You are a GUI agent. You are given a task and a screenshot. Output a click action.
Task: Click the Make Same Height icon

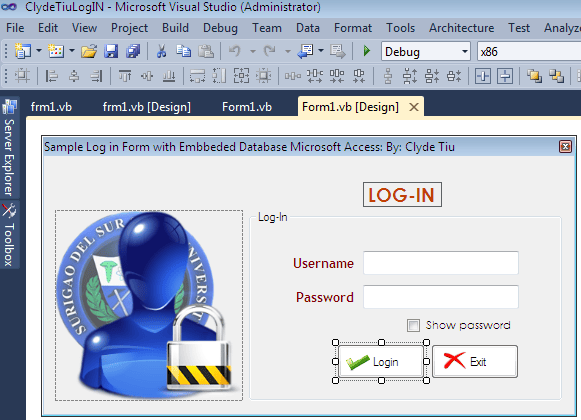(x=219, y=76)
